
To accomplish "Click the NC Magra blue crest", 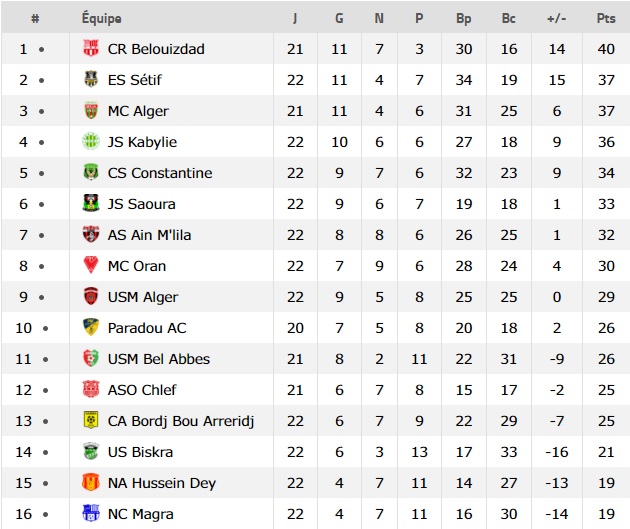I will coord(91,513).
